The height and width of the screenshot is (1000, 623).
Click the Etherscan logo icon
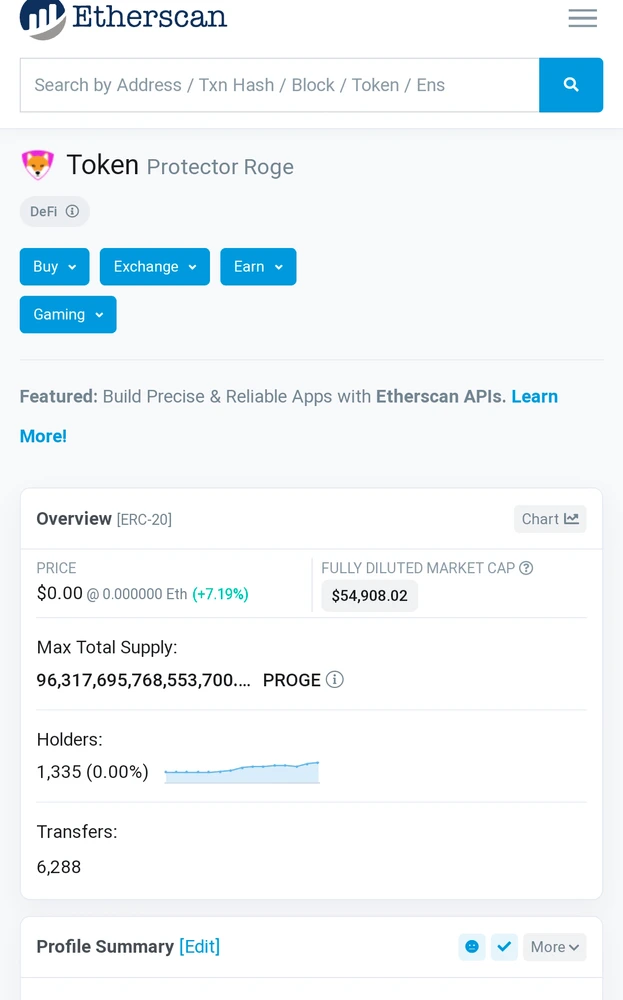coord(42,18)
